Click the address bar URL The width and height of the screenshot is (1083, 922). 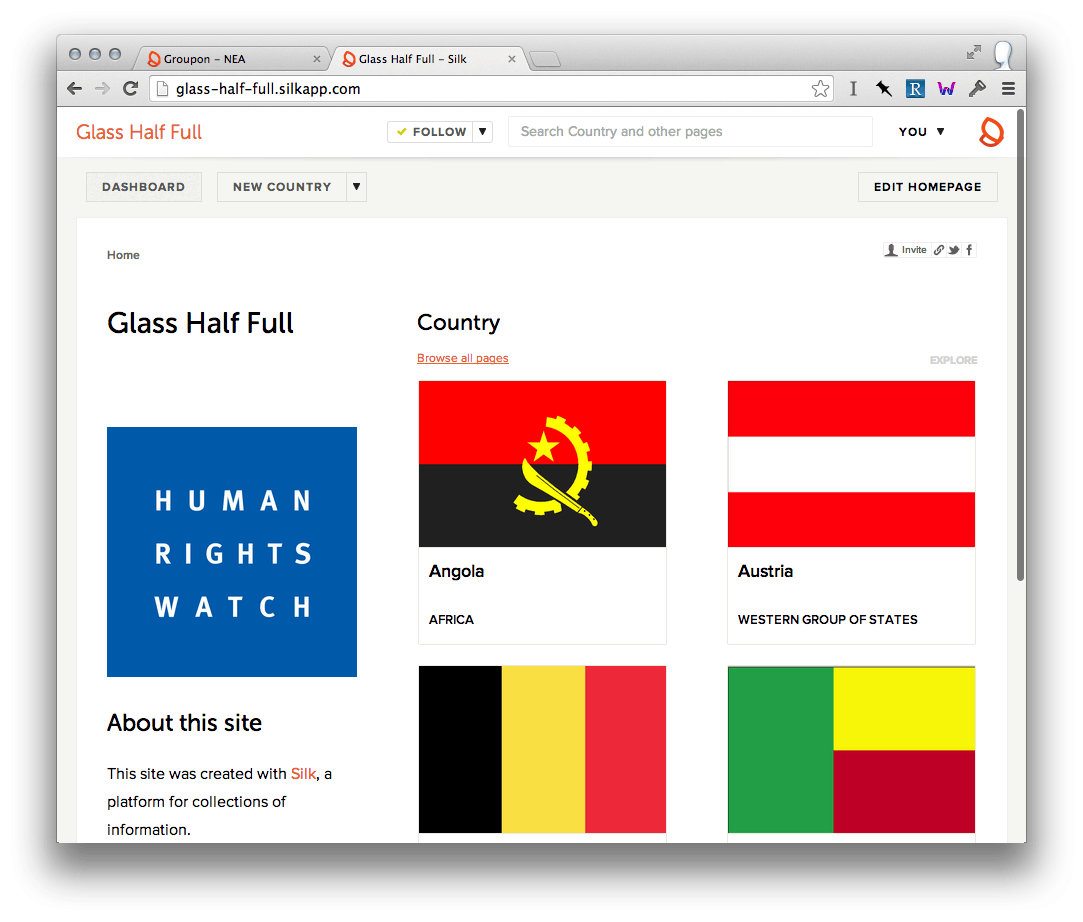pyautogui.click(x=268, y=88)
